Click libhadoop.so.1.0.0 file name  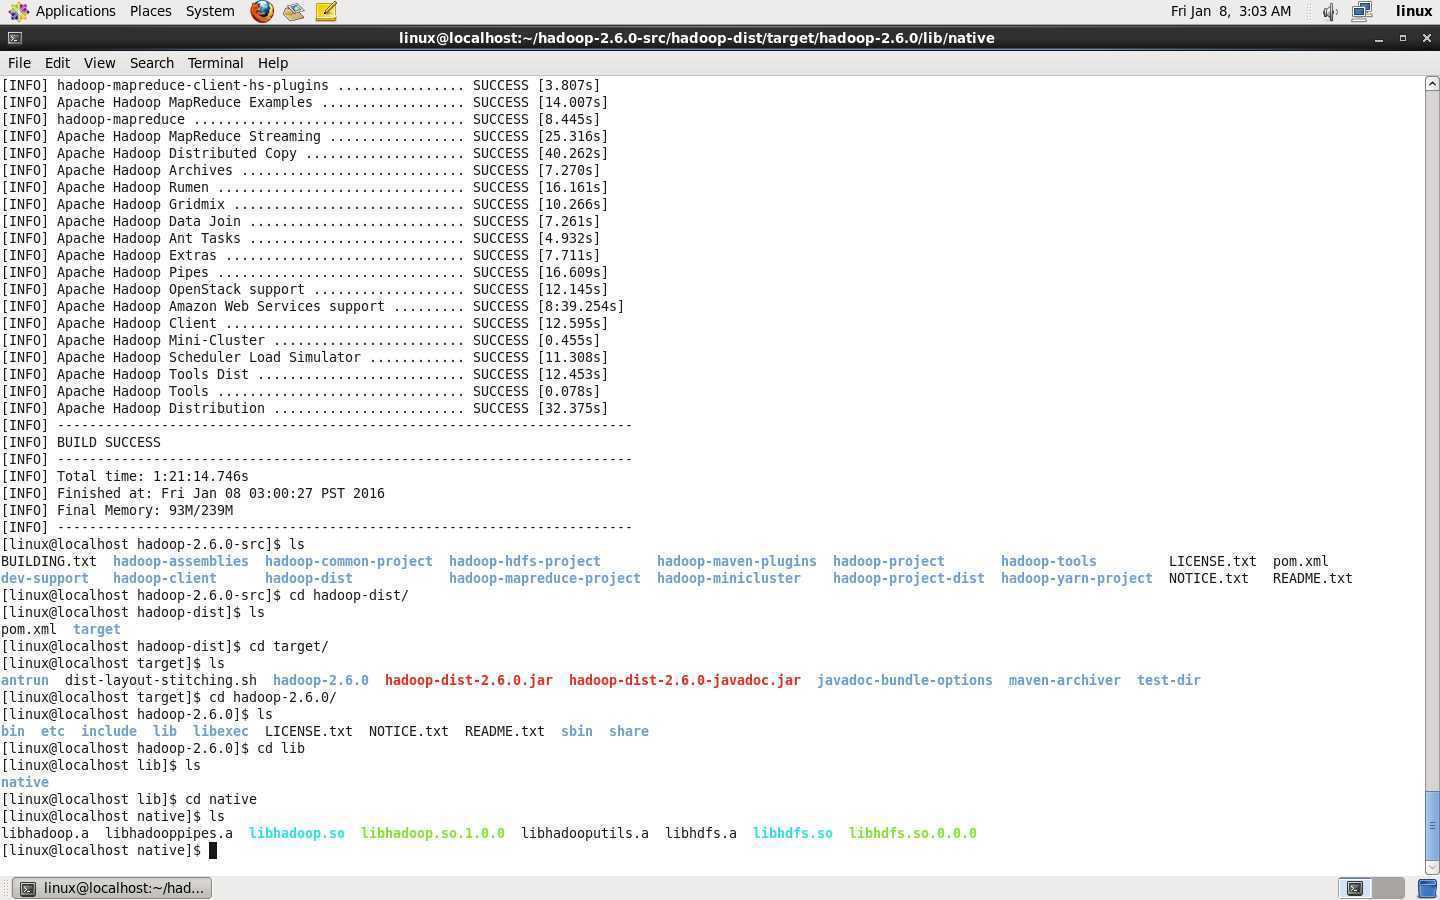pos(432,833)
